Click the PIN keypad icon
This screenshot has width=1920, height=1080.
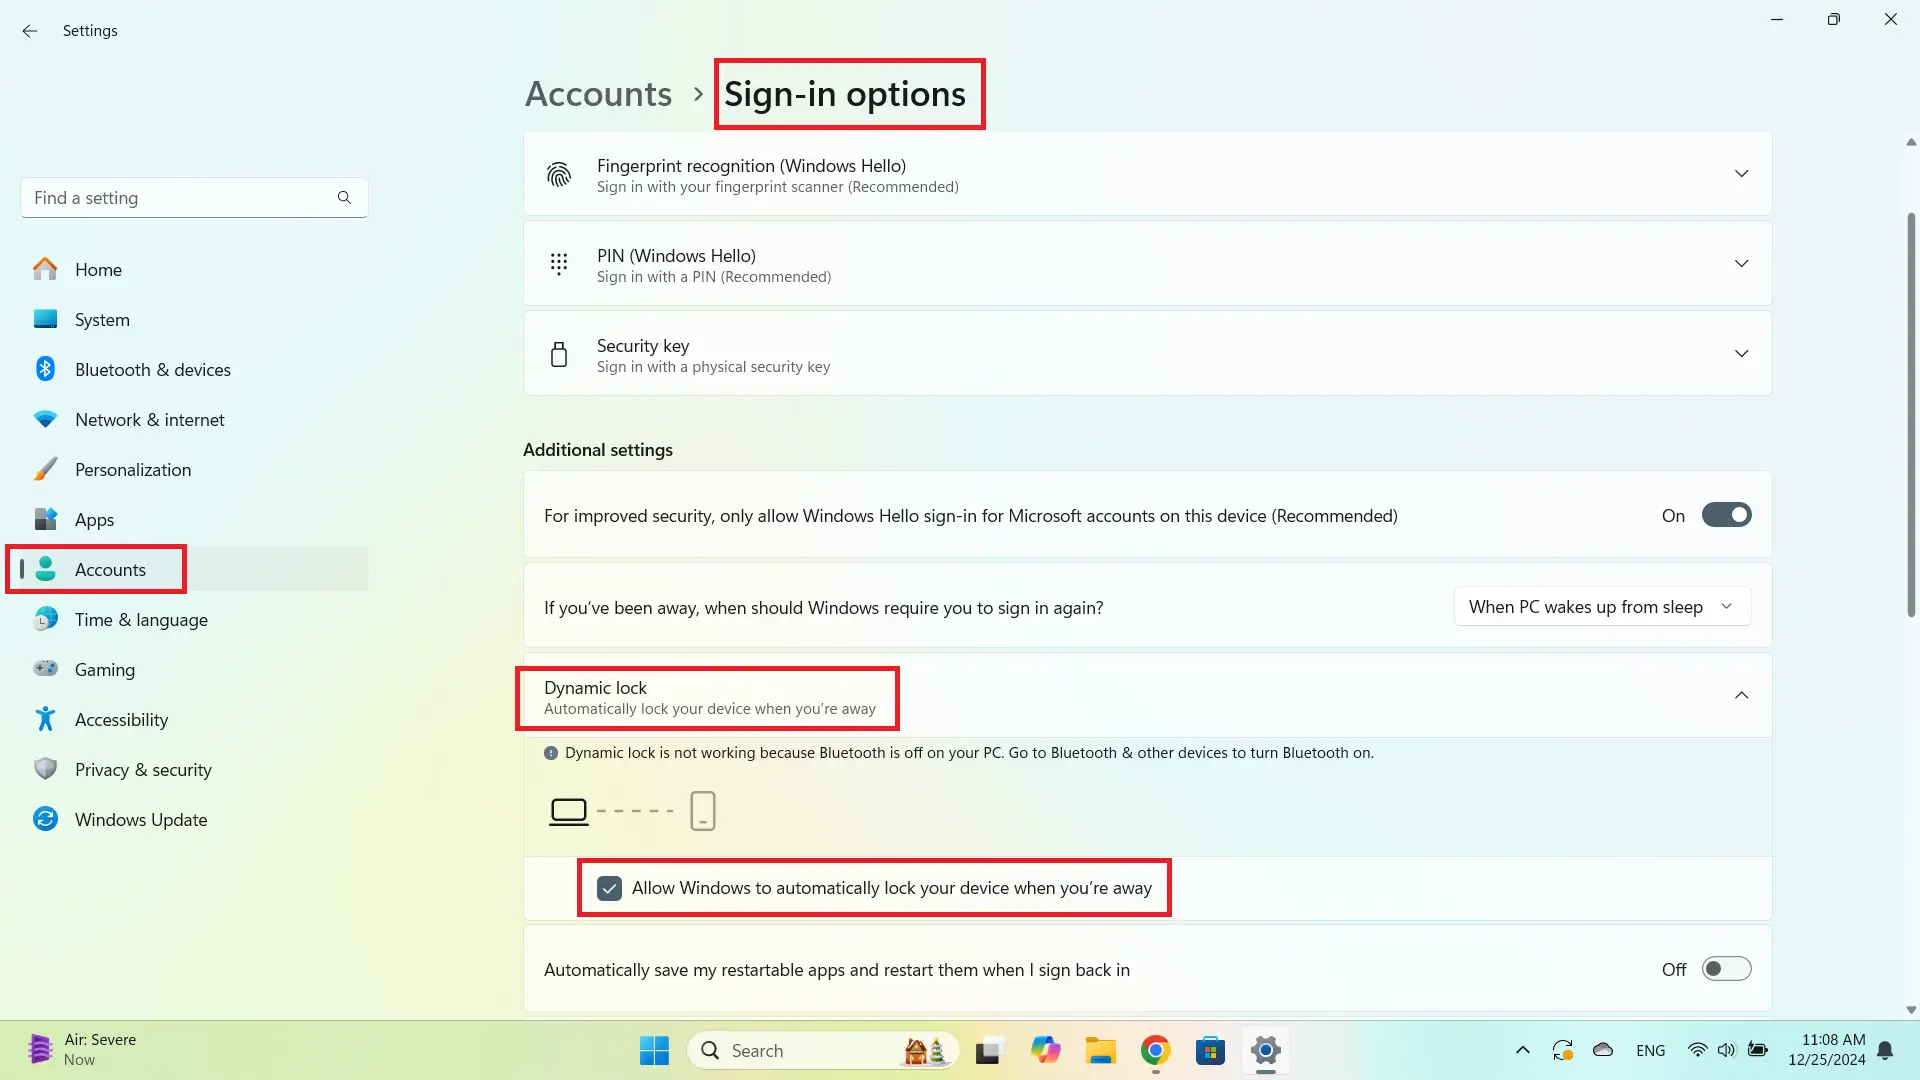tap(559, 264)
